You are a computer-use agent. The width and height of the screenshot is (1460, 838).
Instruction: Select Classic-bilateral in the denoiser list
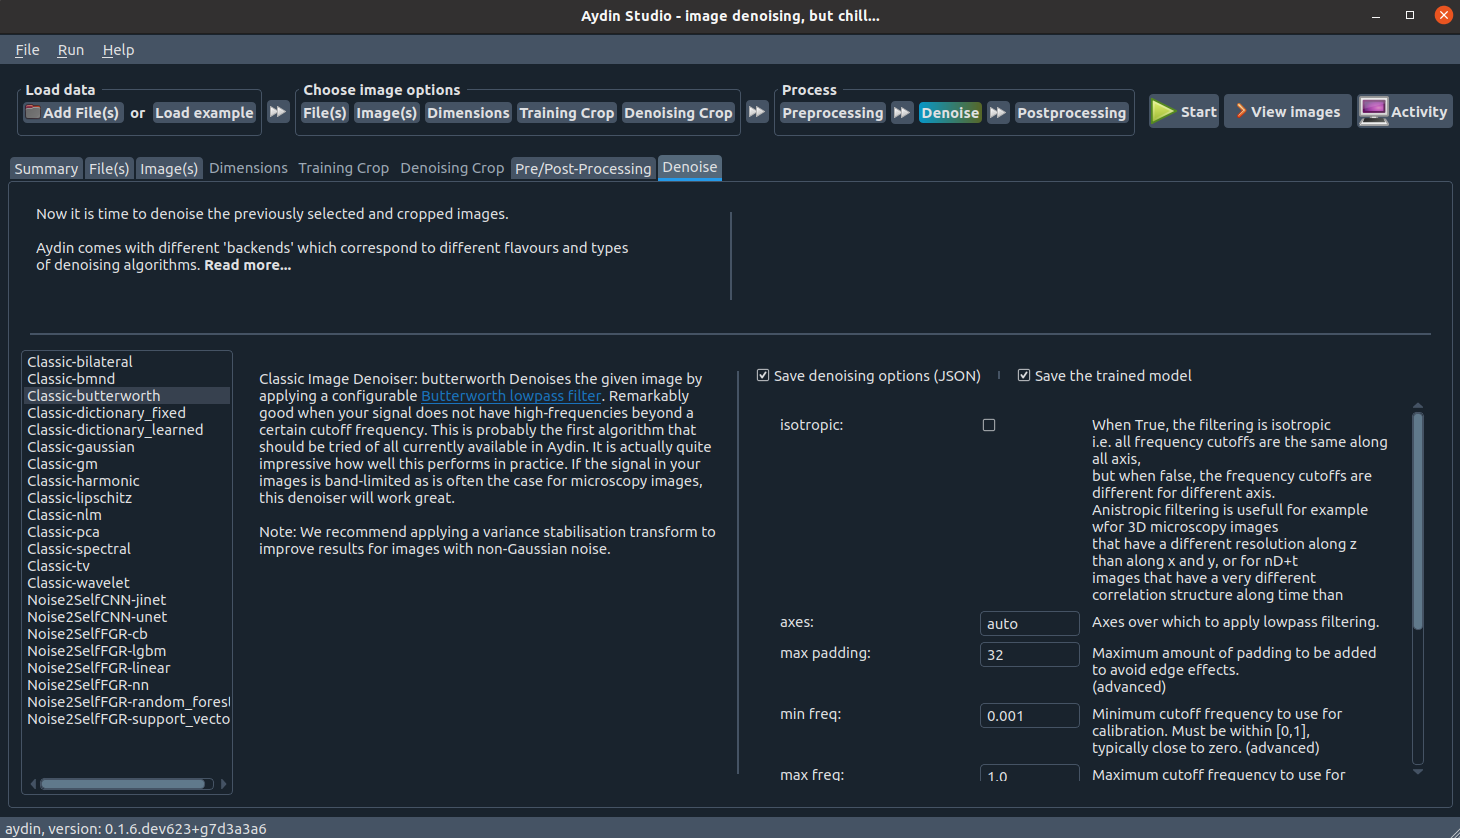[x=127, y=362]
